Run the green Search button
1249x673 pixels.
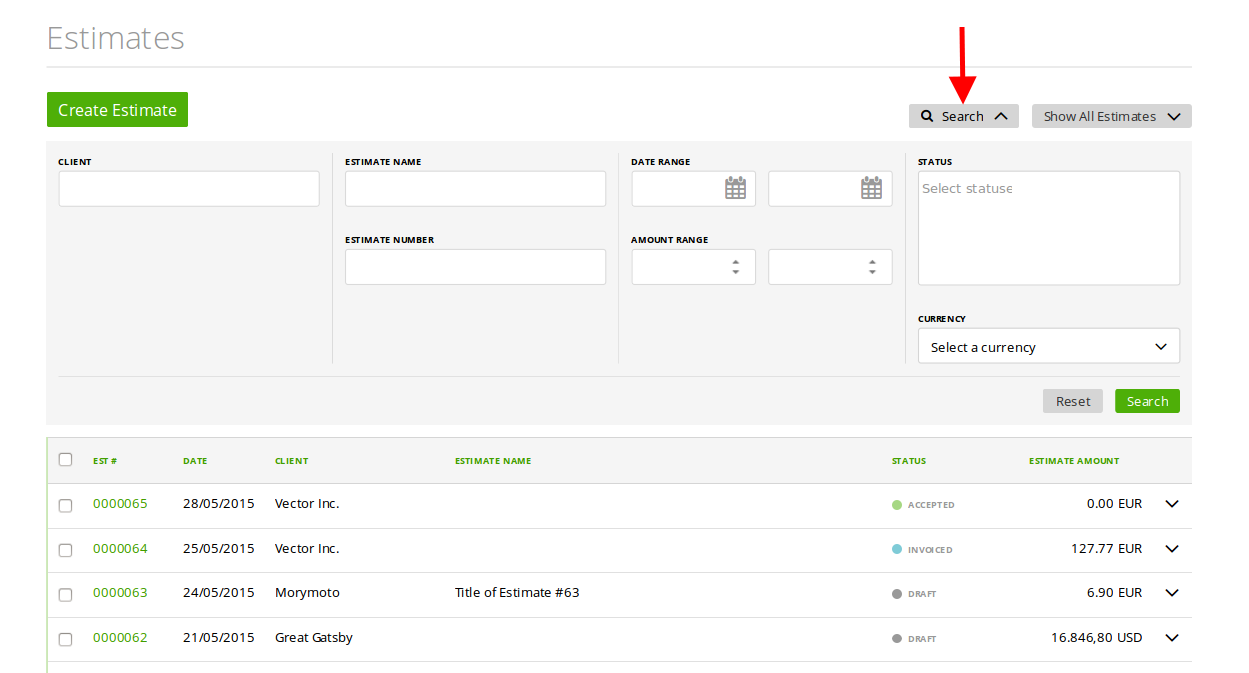pyautogui.click(x=1147, y=401)
